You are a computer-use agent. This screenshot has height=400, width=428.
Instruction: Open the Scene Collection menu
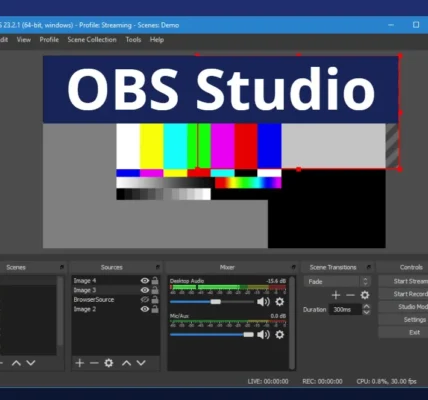[92, 40]
